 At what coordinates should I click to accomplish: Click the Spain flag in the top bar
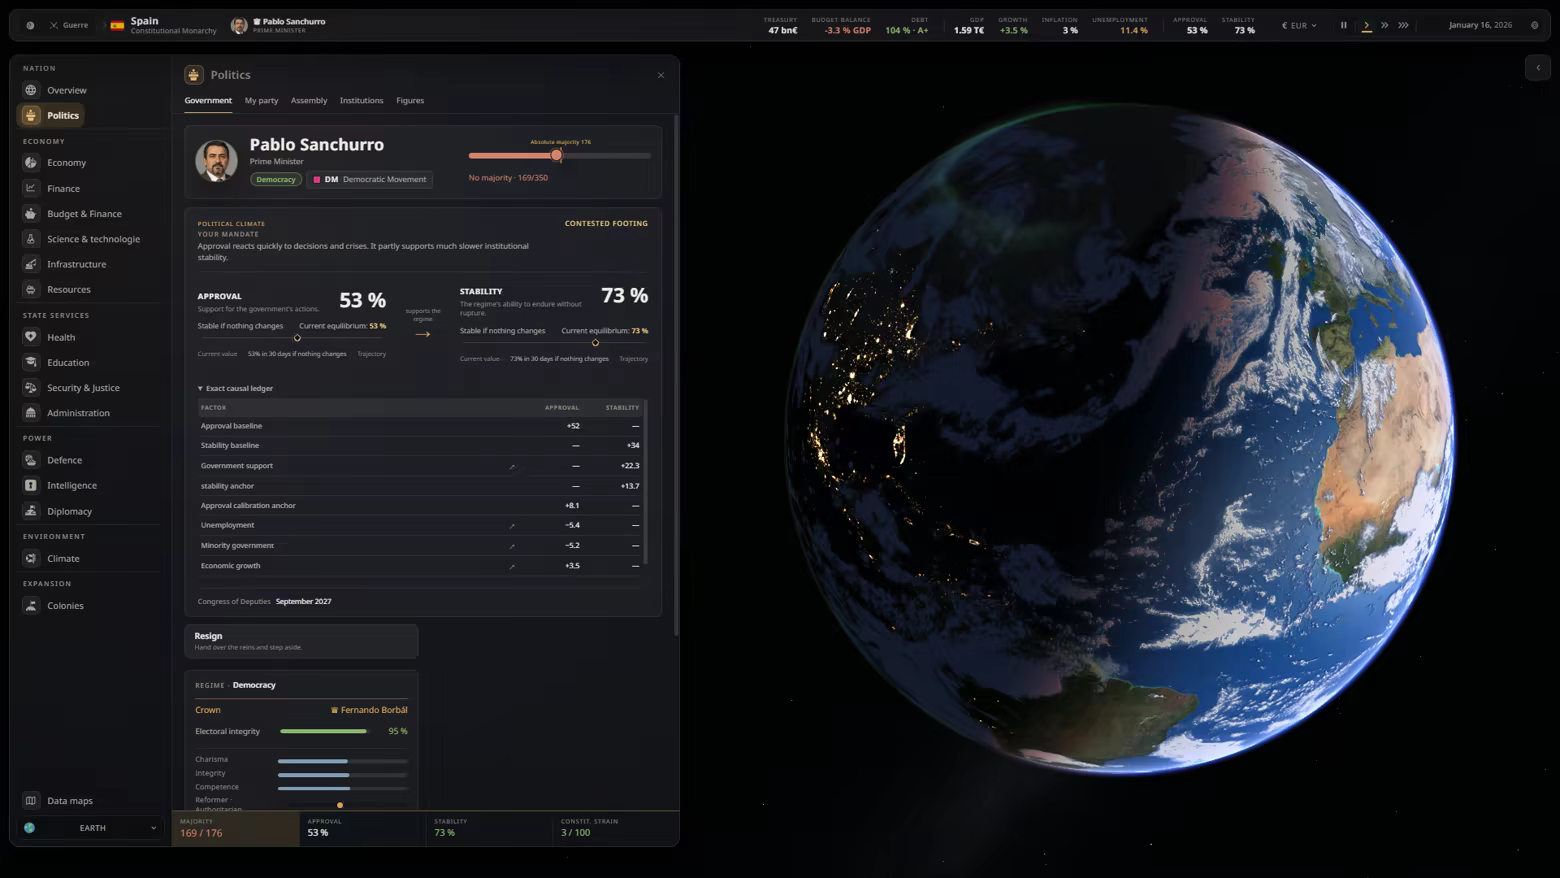117,25
